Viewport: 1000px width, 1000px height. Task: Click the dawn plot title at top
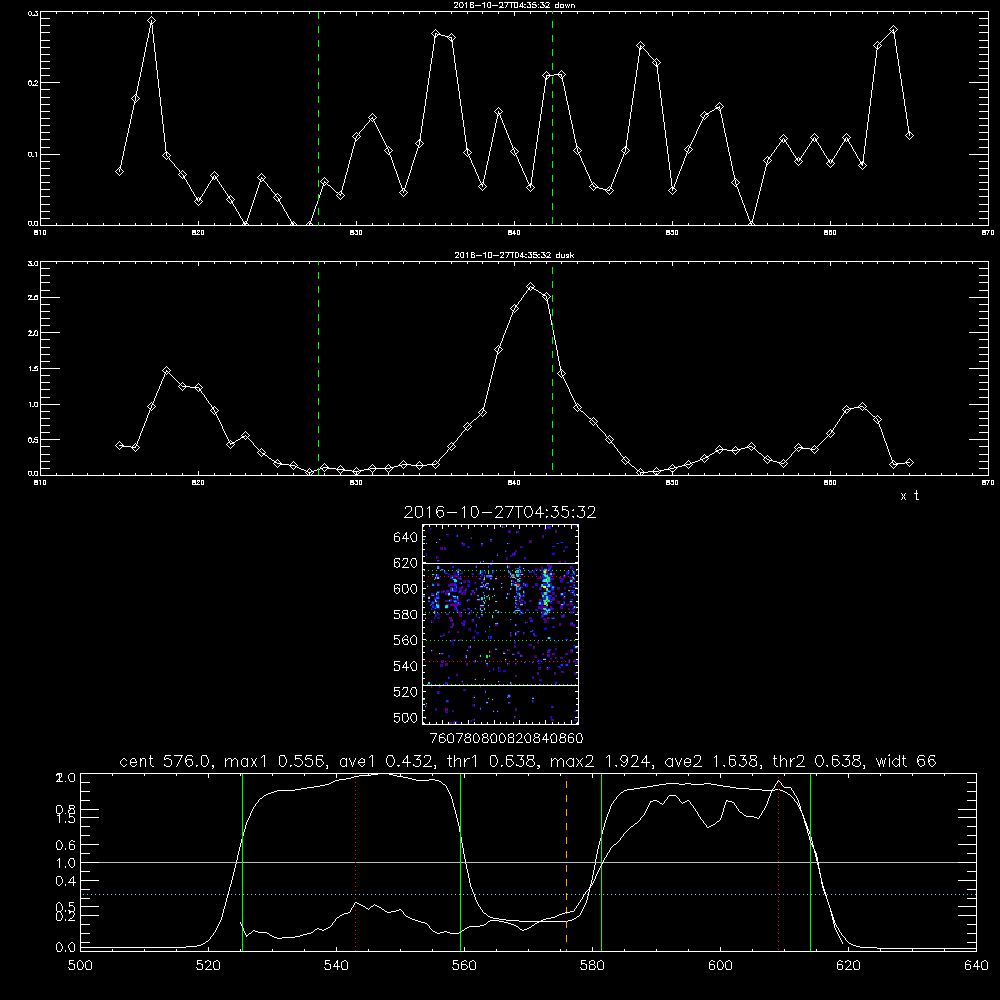tap(513, 5)
